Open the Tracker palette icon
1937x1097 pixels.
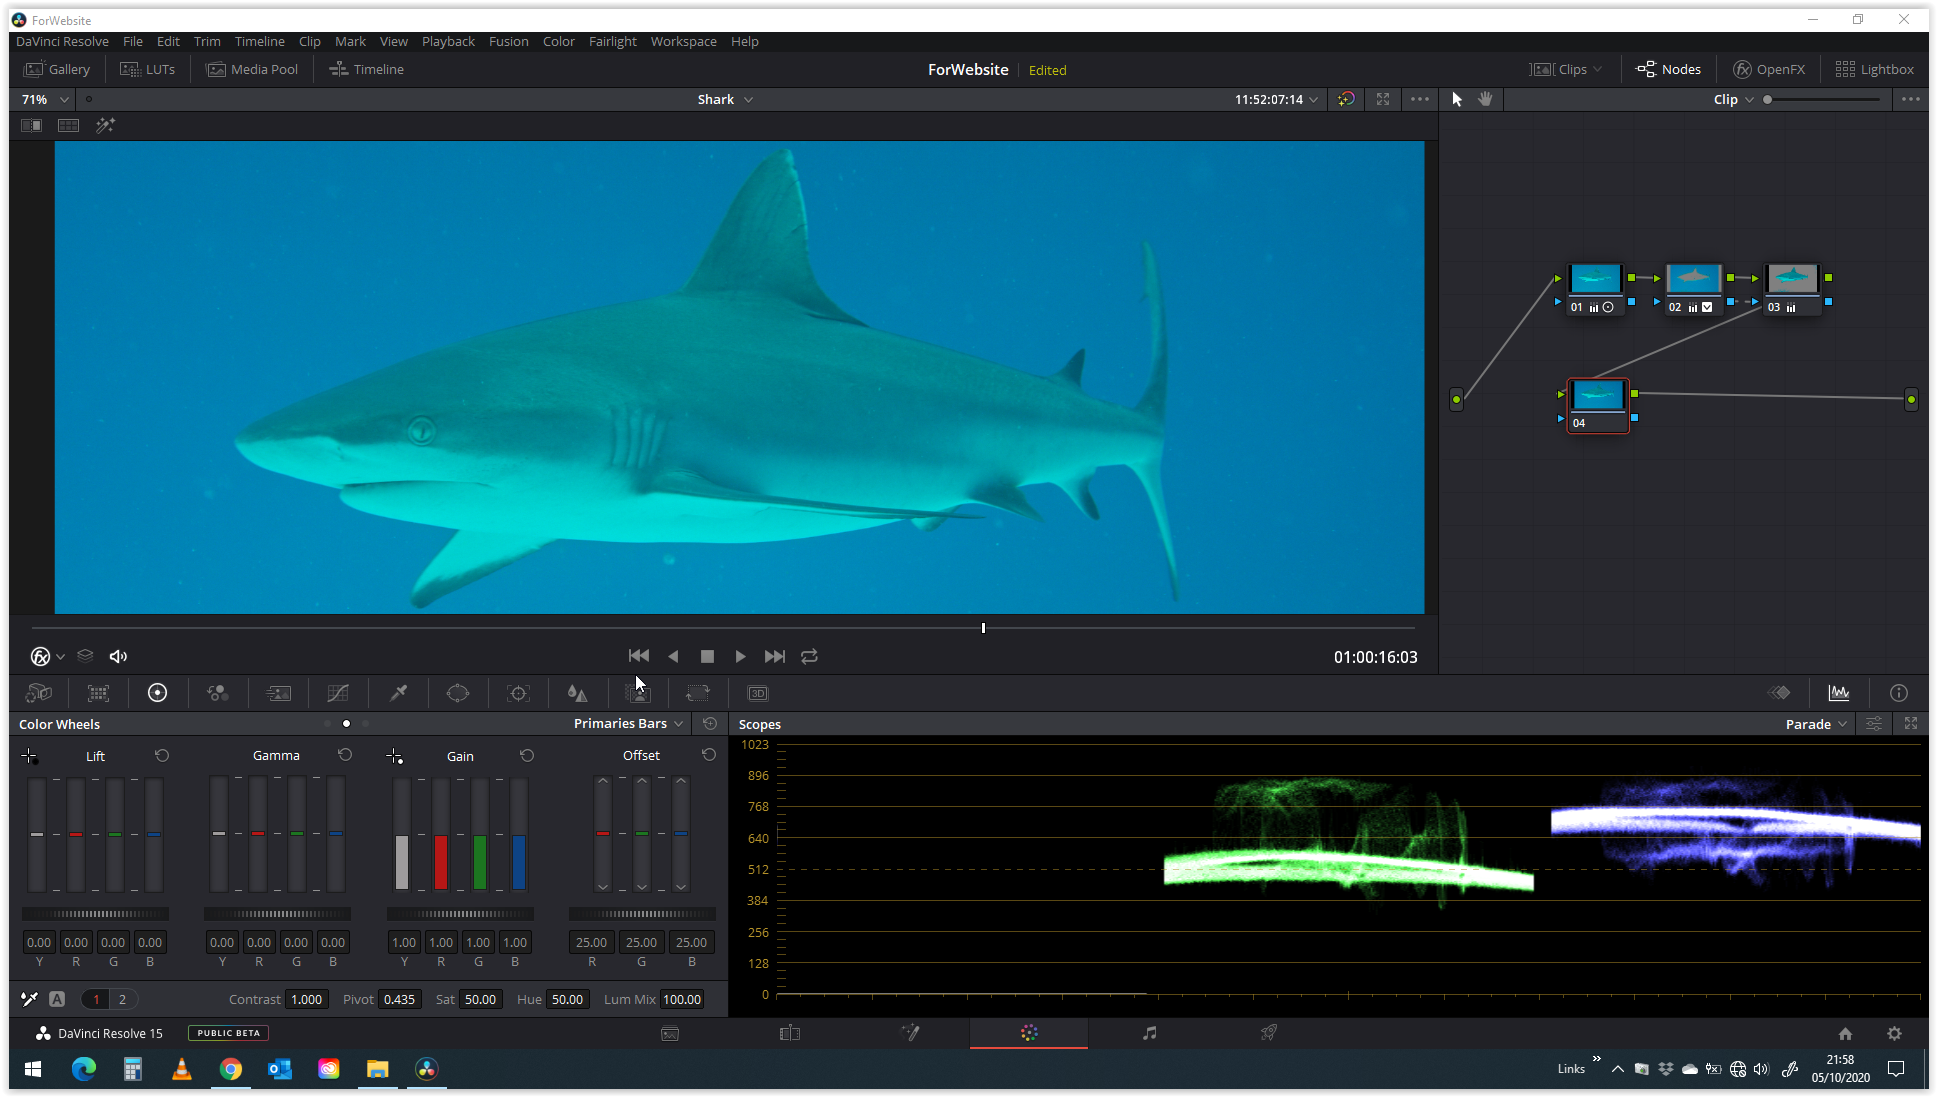pos(518,693)
